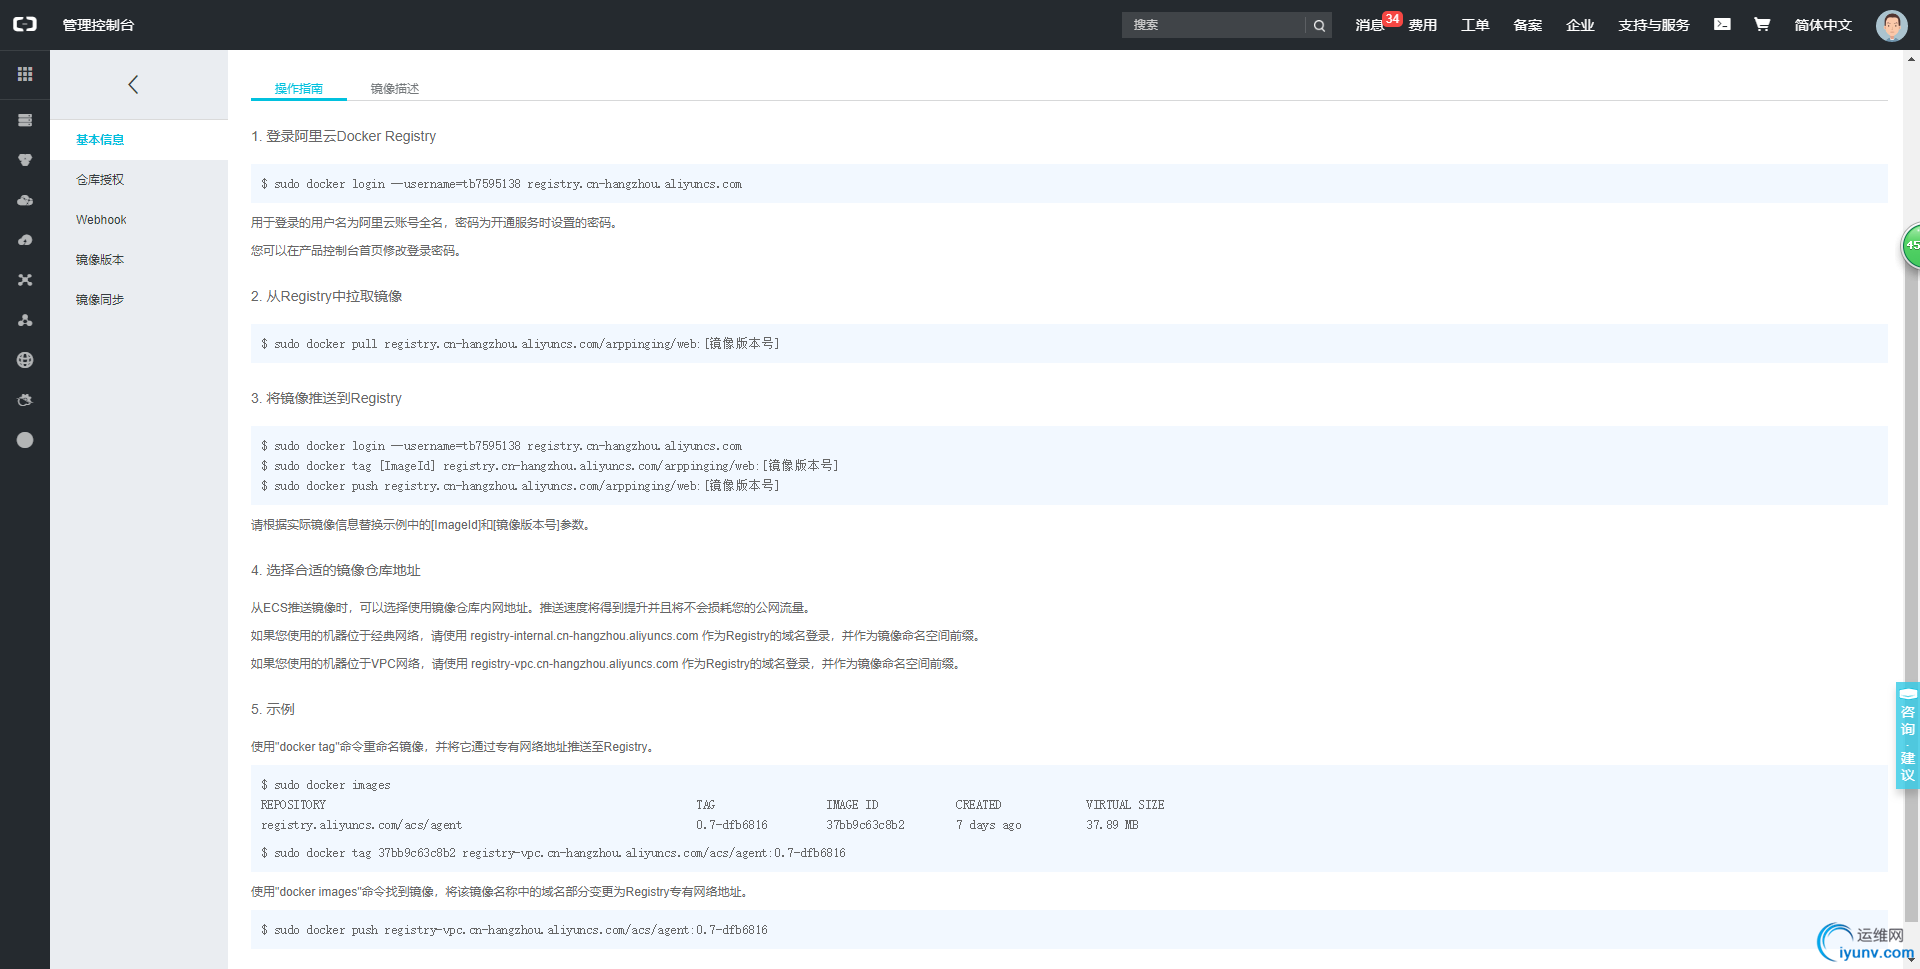Click the docker push arppinging/web command line
Image resolution: width=1920 pixels, height=969 pixels.
tap(520, 486)
